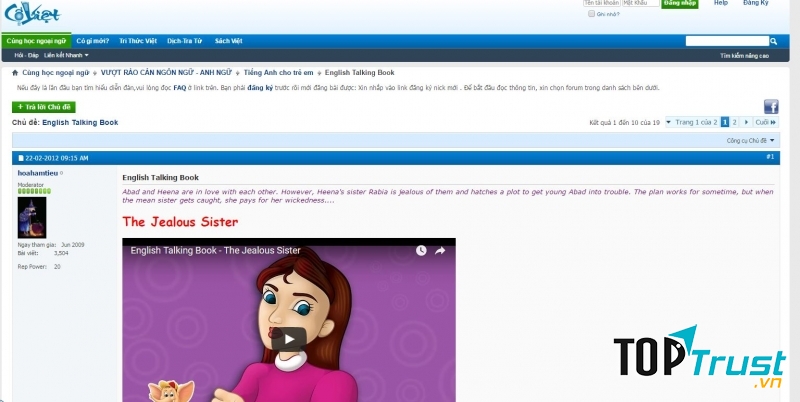Click the Trả lời Chủ đề button

(44, 107)
